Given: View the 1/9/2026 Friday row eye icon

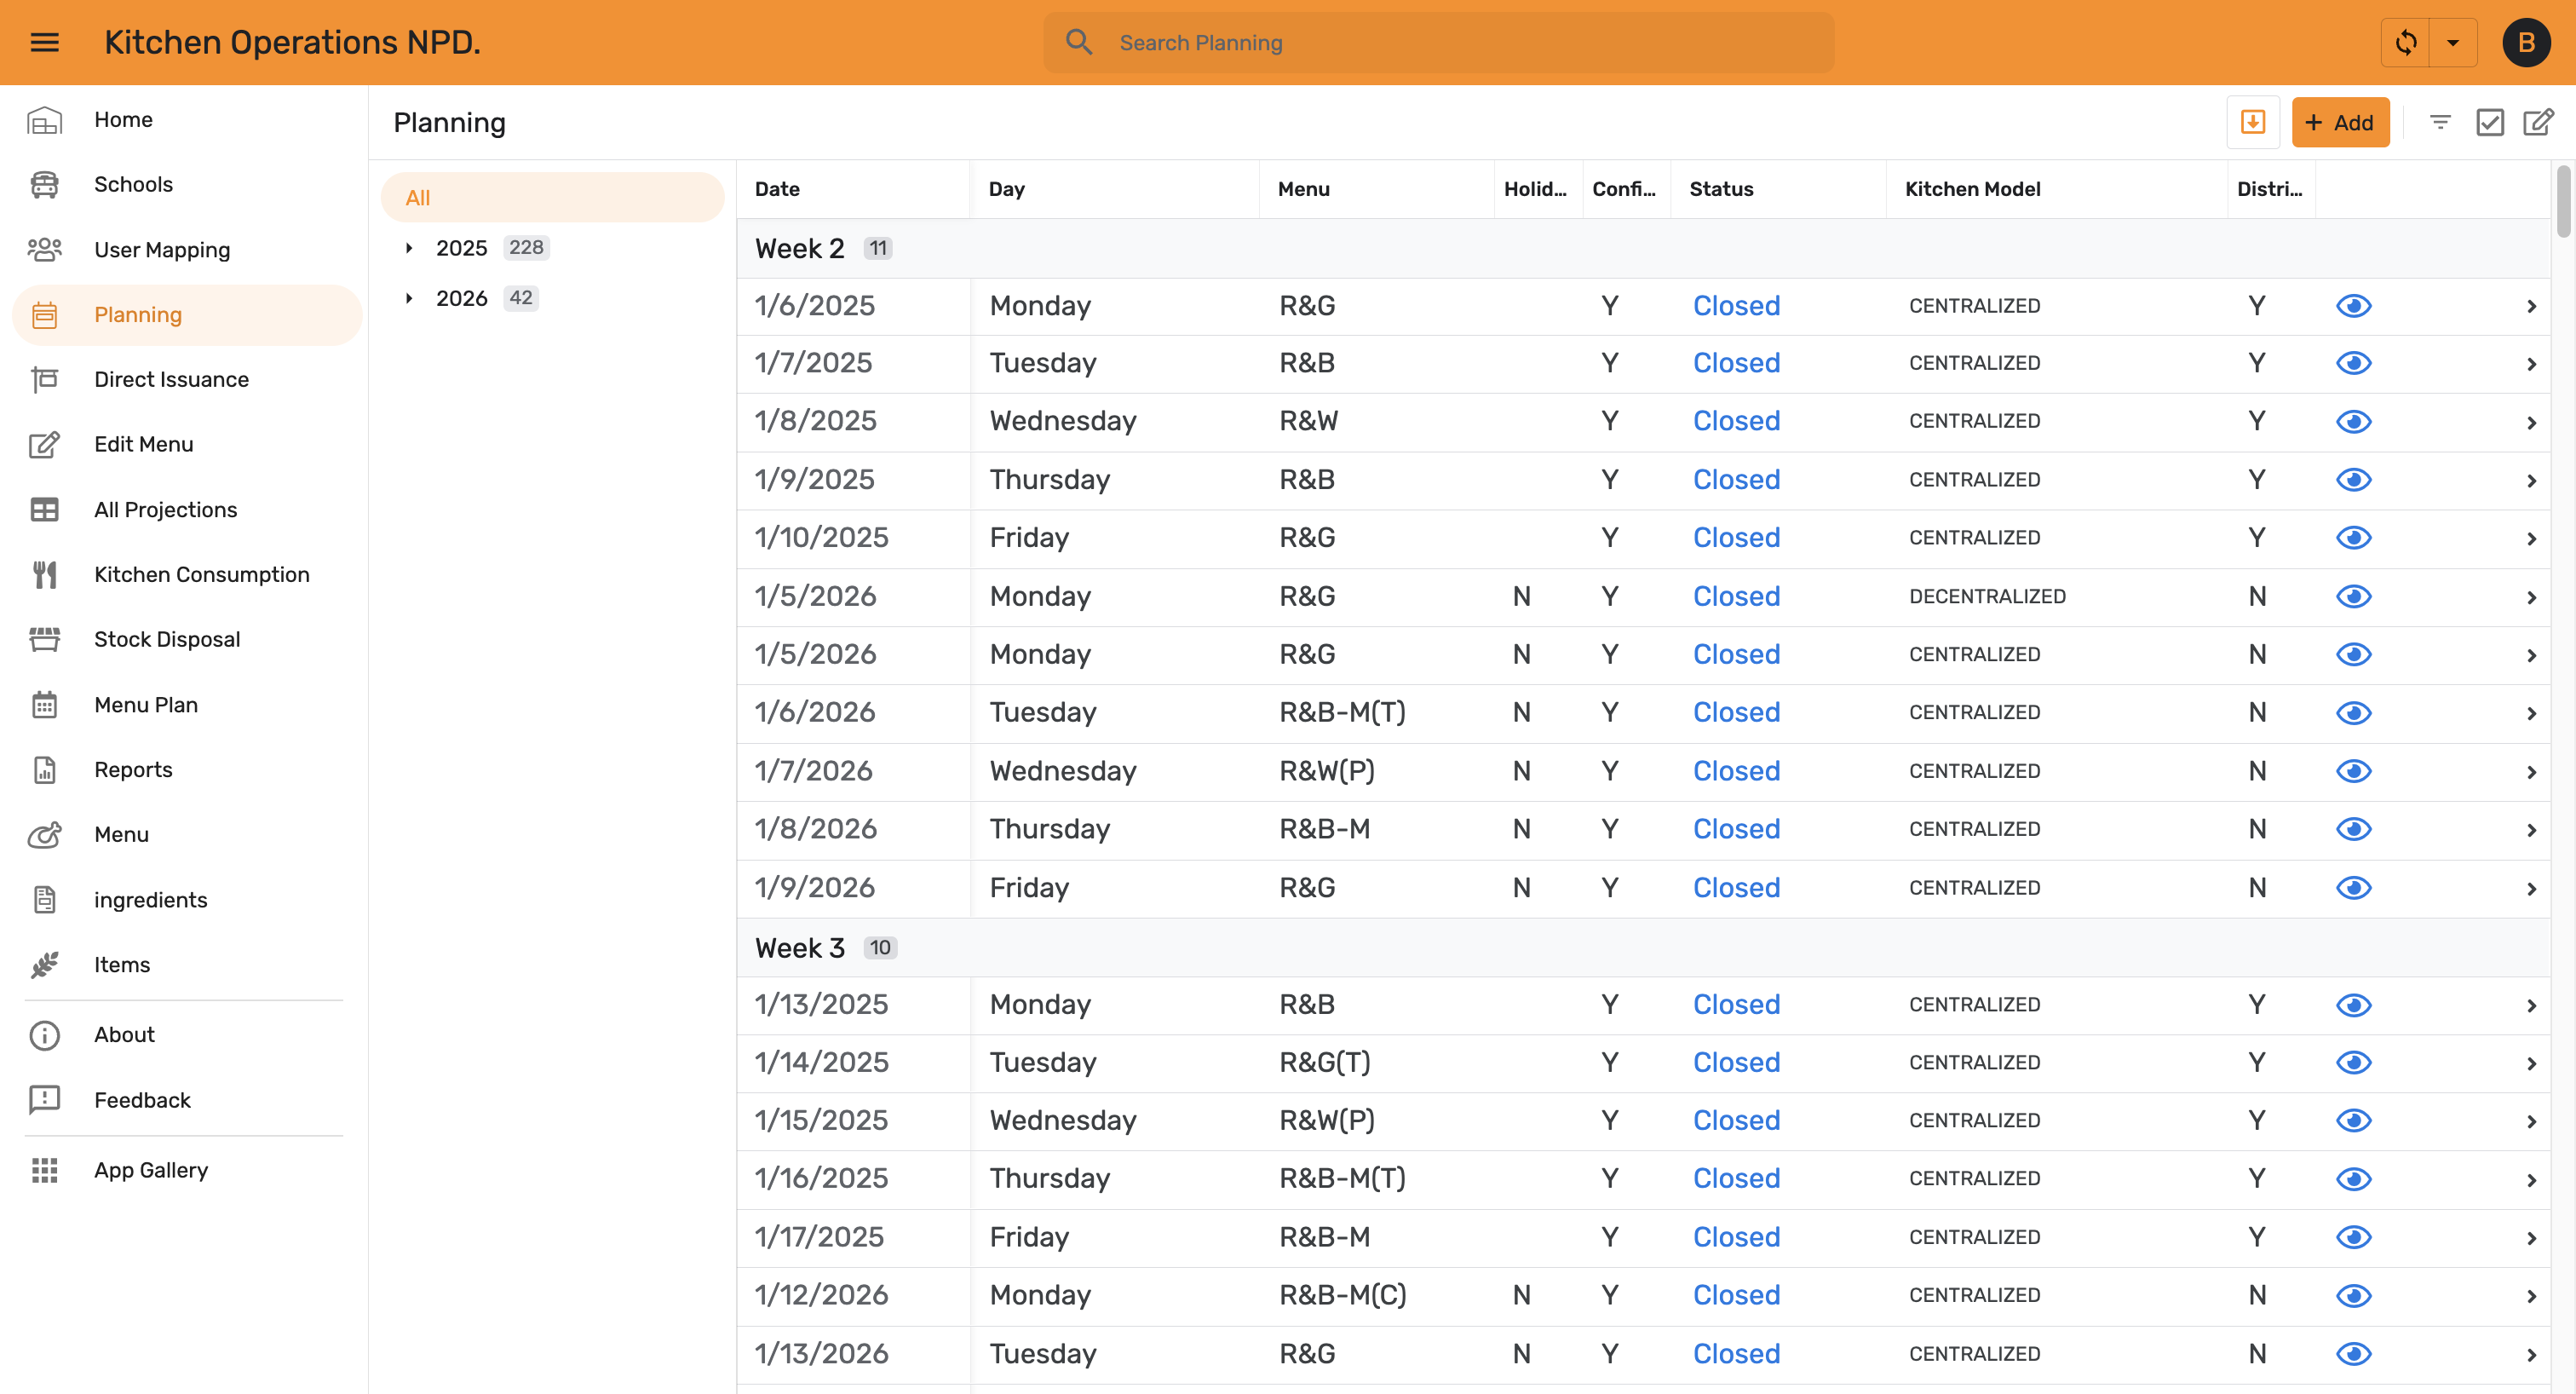Looking at the screenshot, I should click(x=2353, y=888).
